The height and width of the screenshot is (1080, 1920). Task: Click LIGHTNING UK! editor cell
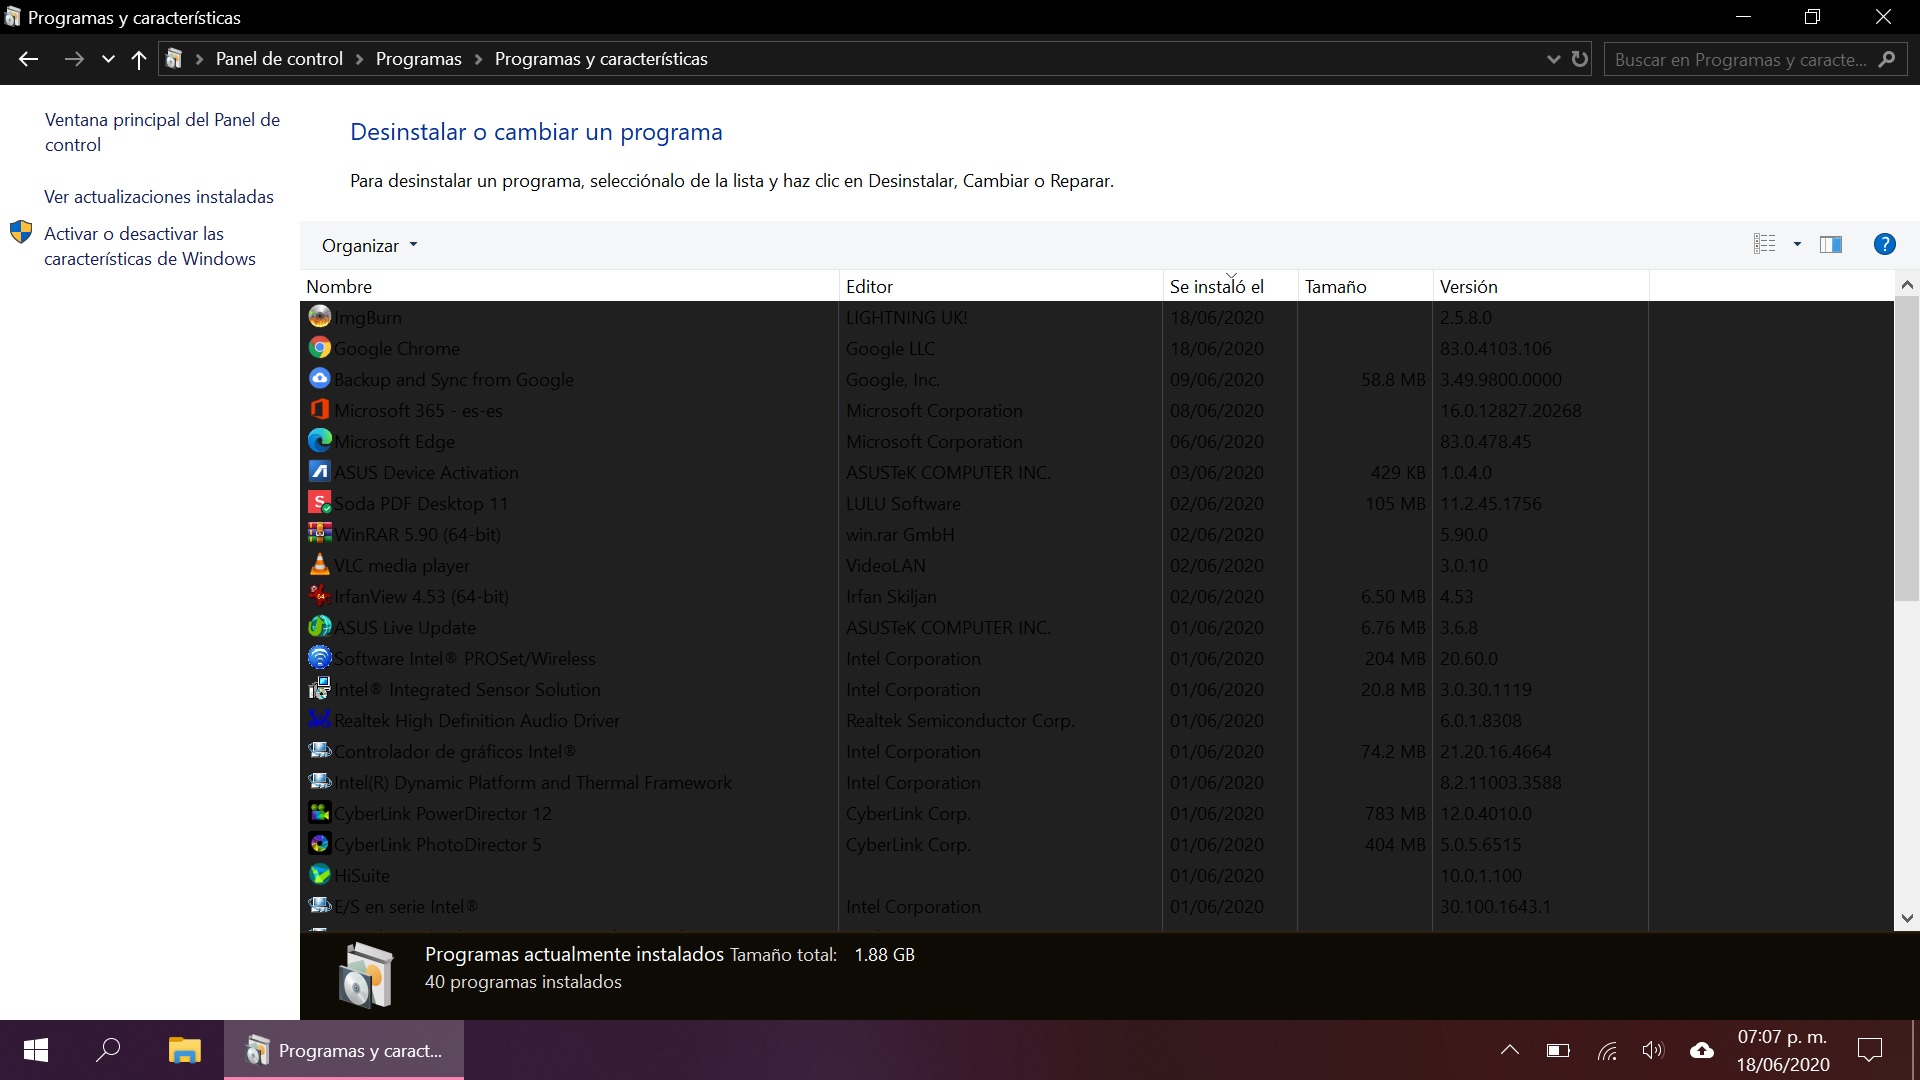point(906,317)
